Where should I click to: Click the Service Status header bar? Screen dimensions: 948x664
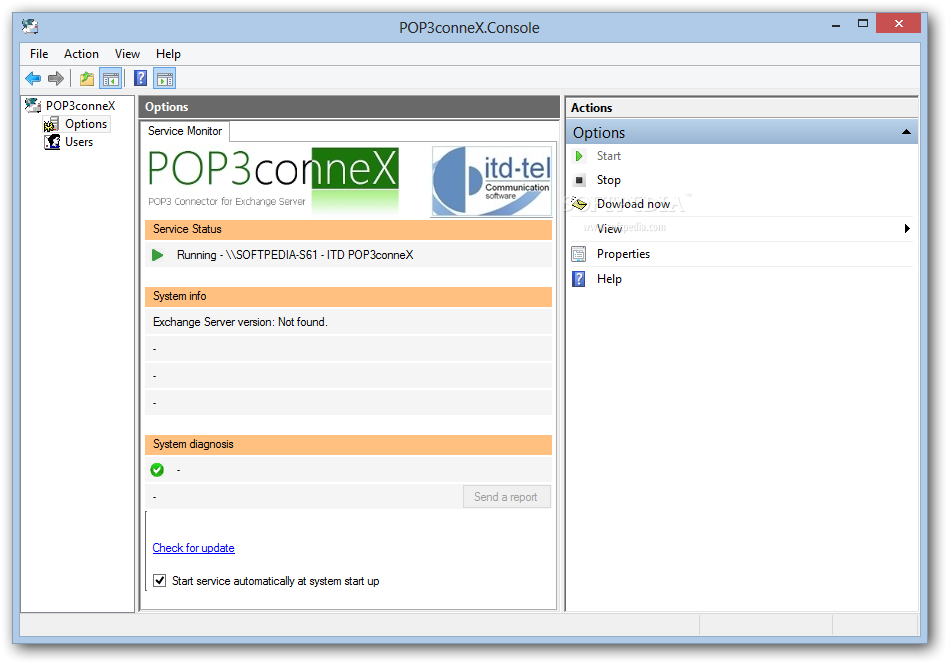(x=348, y=229)
